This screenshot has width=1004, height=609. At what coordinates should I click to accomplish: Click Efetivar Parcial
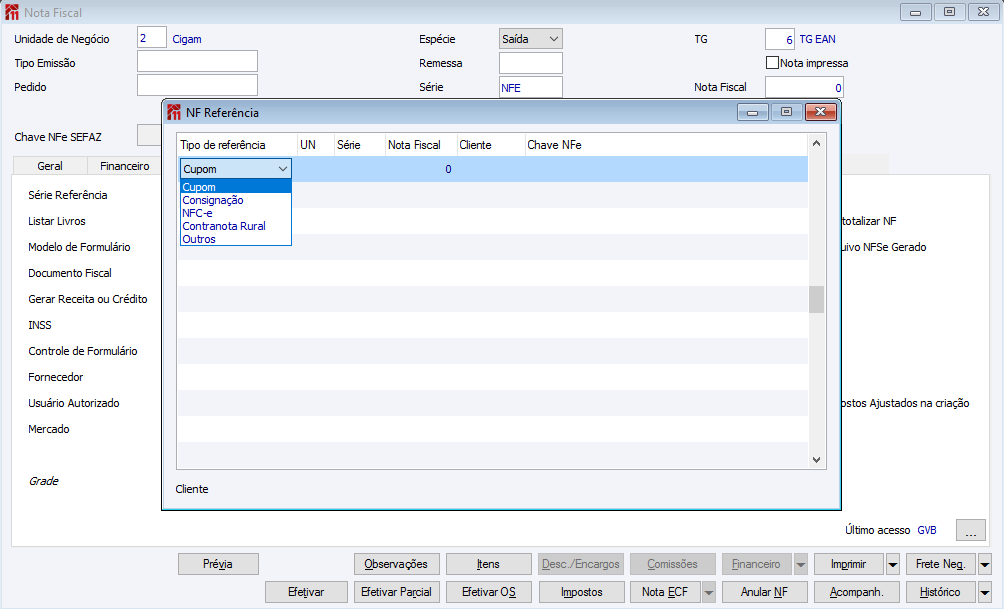coord(396,592)
